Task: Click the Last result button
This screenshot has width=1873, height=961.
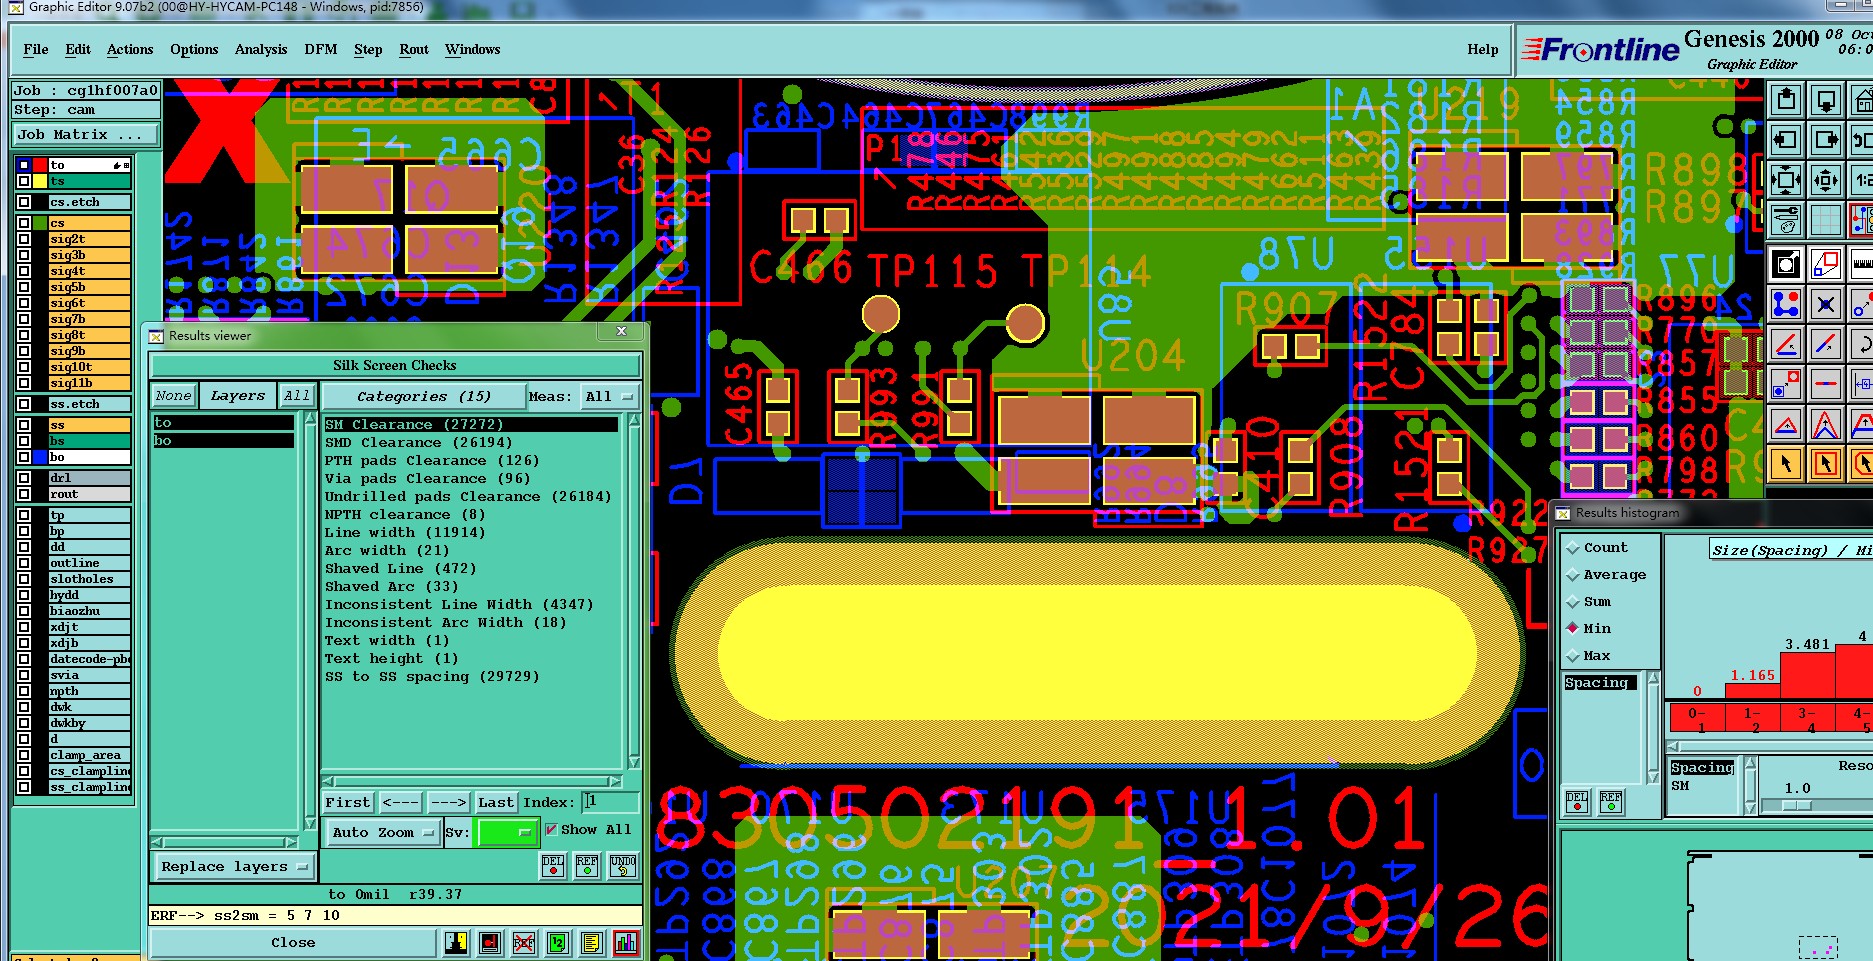Action: click(495, 802)
